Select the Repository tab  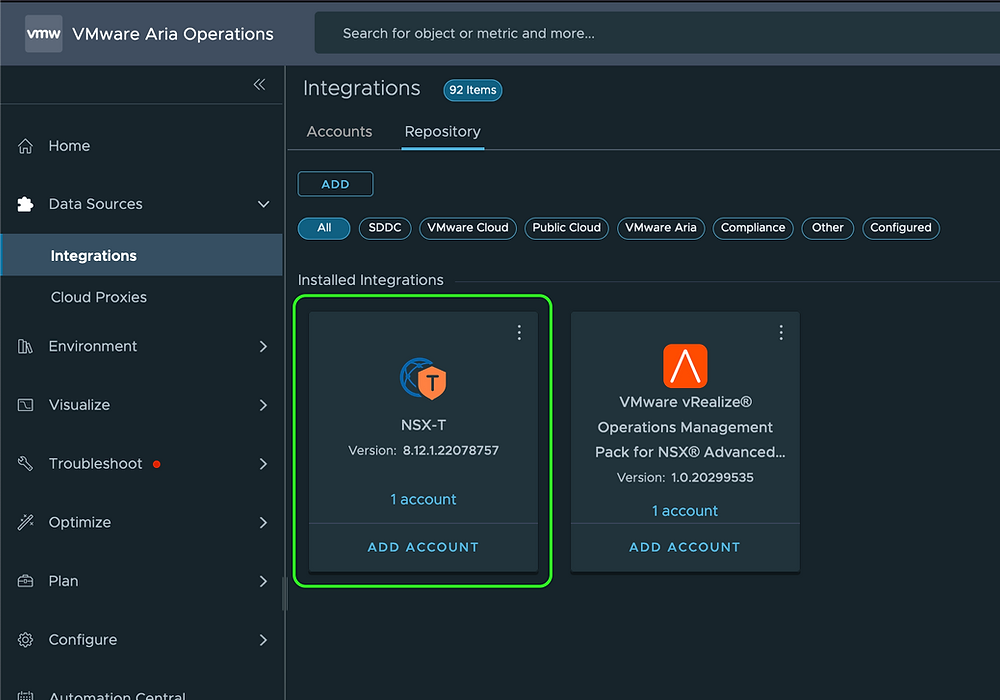443,131
